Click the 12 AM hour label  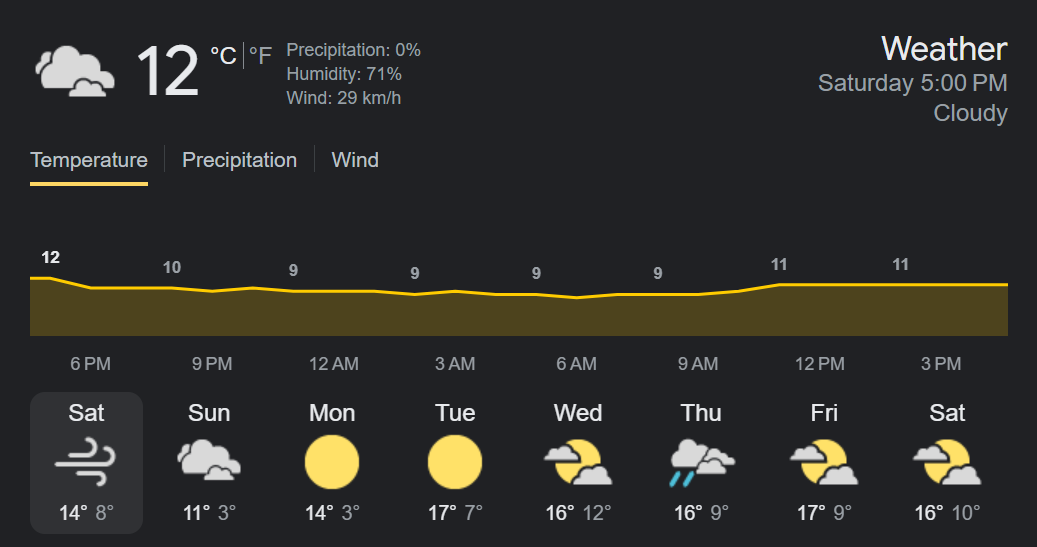pos(333,364)
